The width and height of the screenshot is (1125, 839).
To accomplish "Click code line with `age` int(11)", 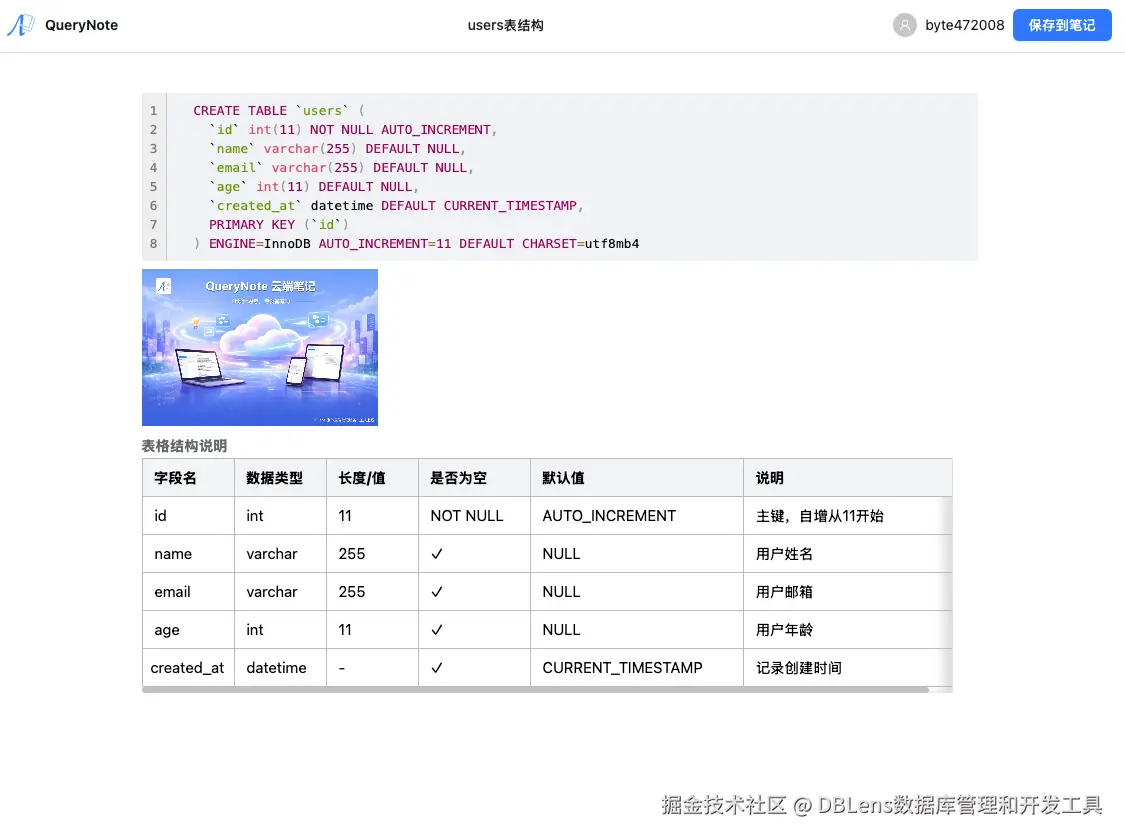I will tap(314, 187).
